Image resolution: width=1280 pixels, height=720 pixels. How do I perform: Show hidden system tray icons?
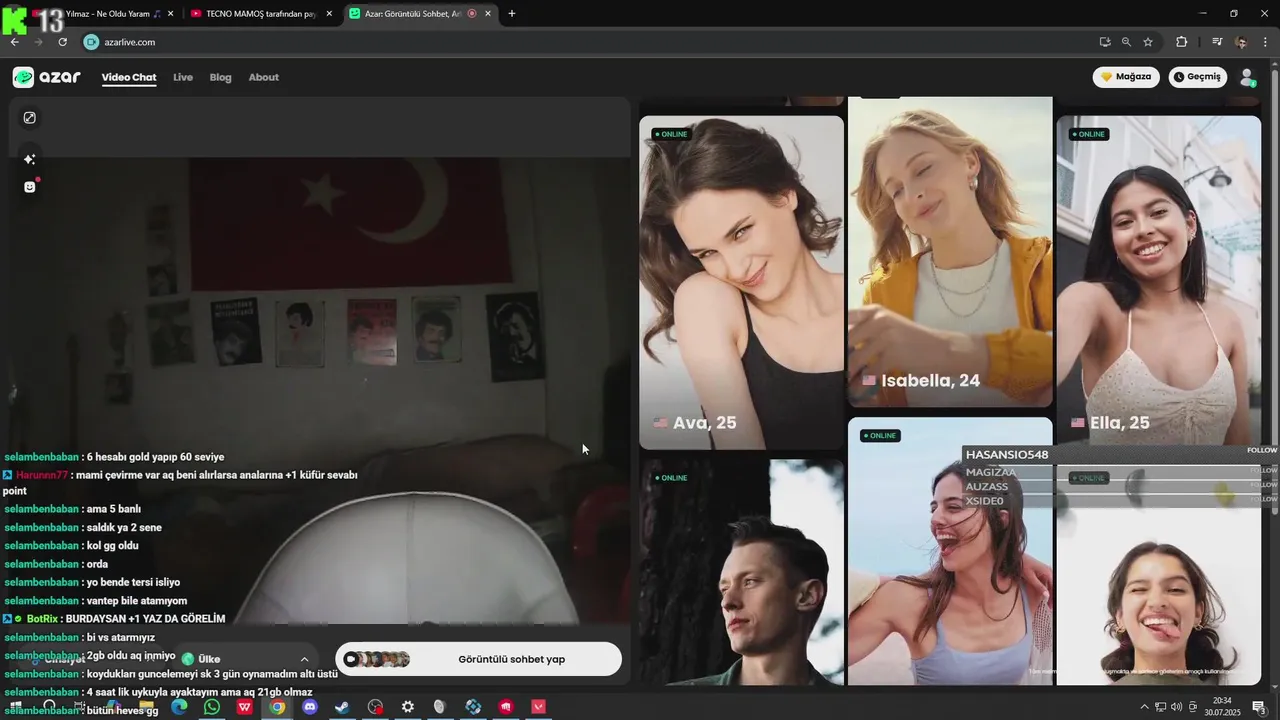tap(1144, 707)
